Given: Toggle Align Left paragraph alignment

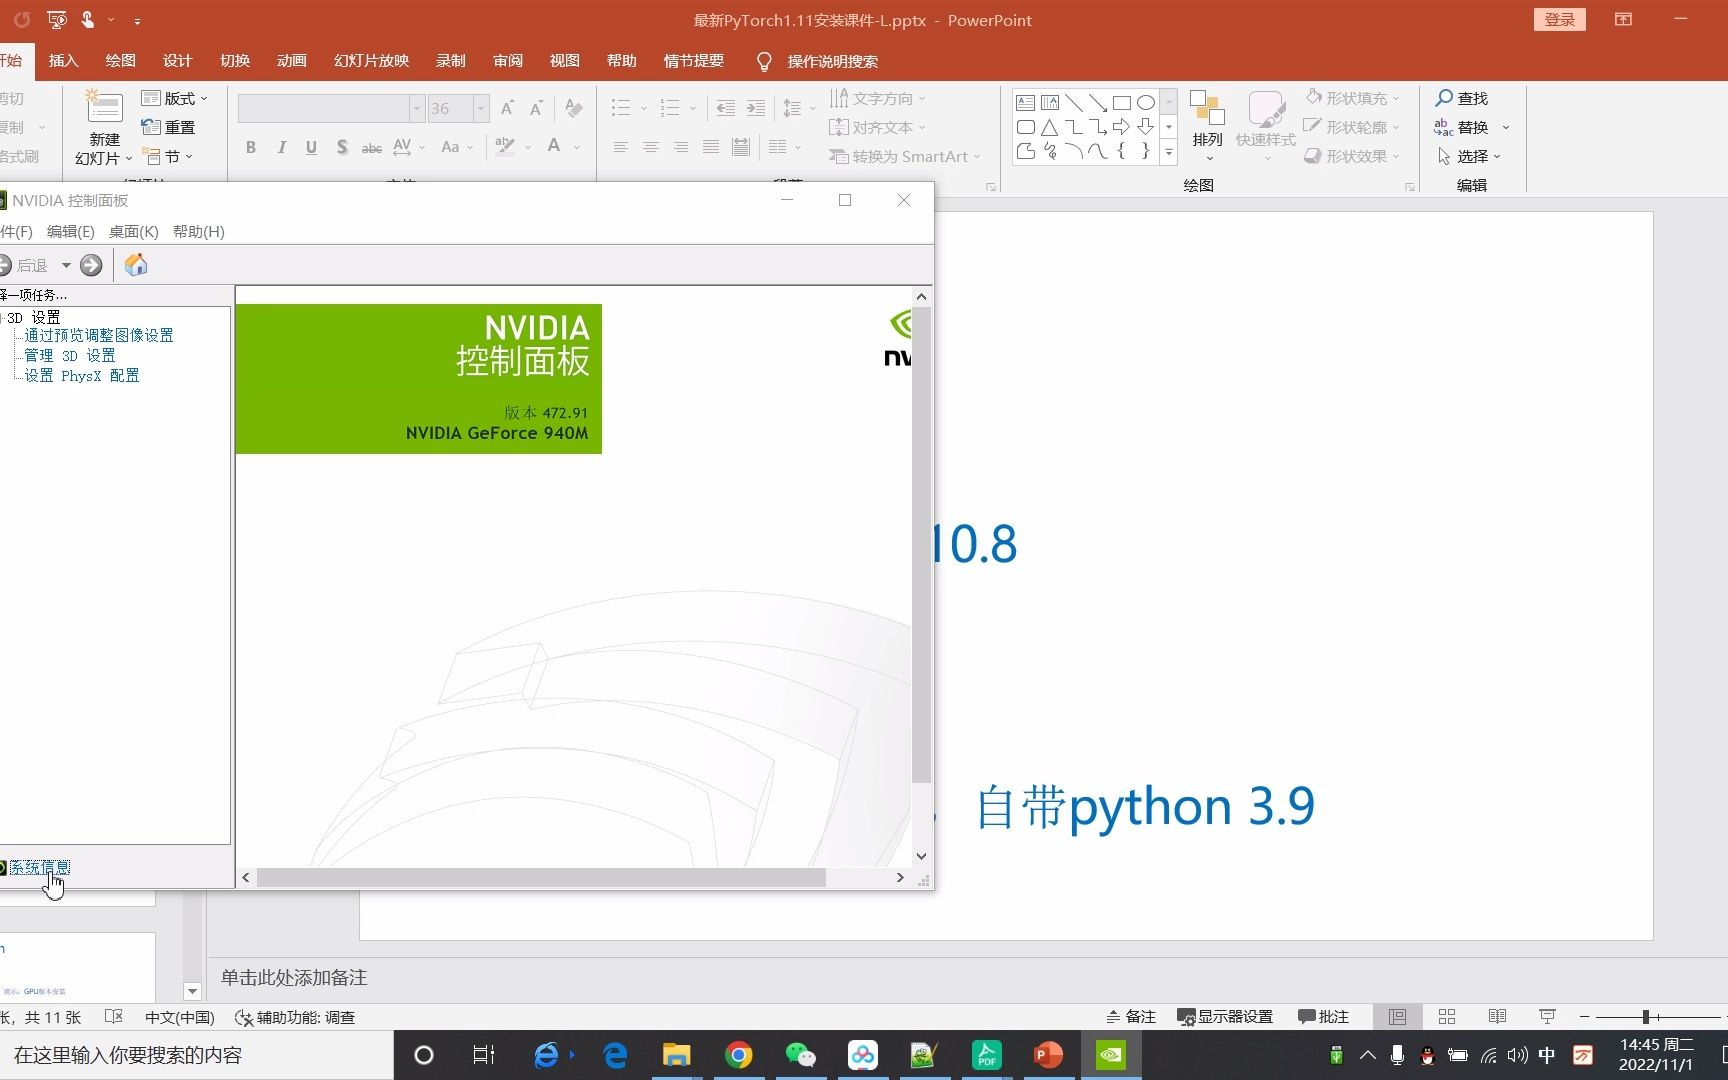Looking at the screenshot, I should coord(621,147).
